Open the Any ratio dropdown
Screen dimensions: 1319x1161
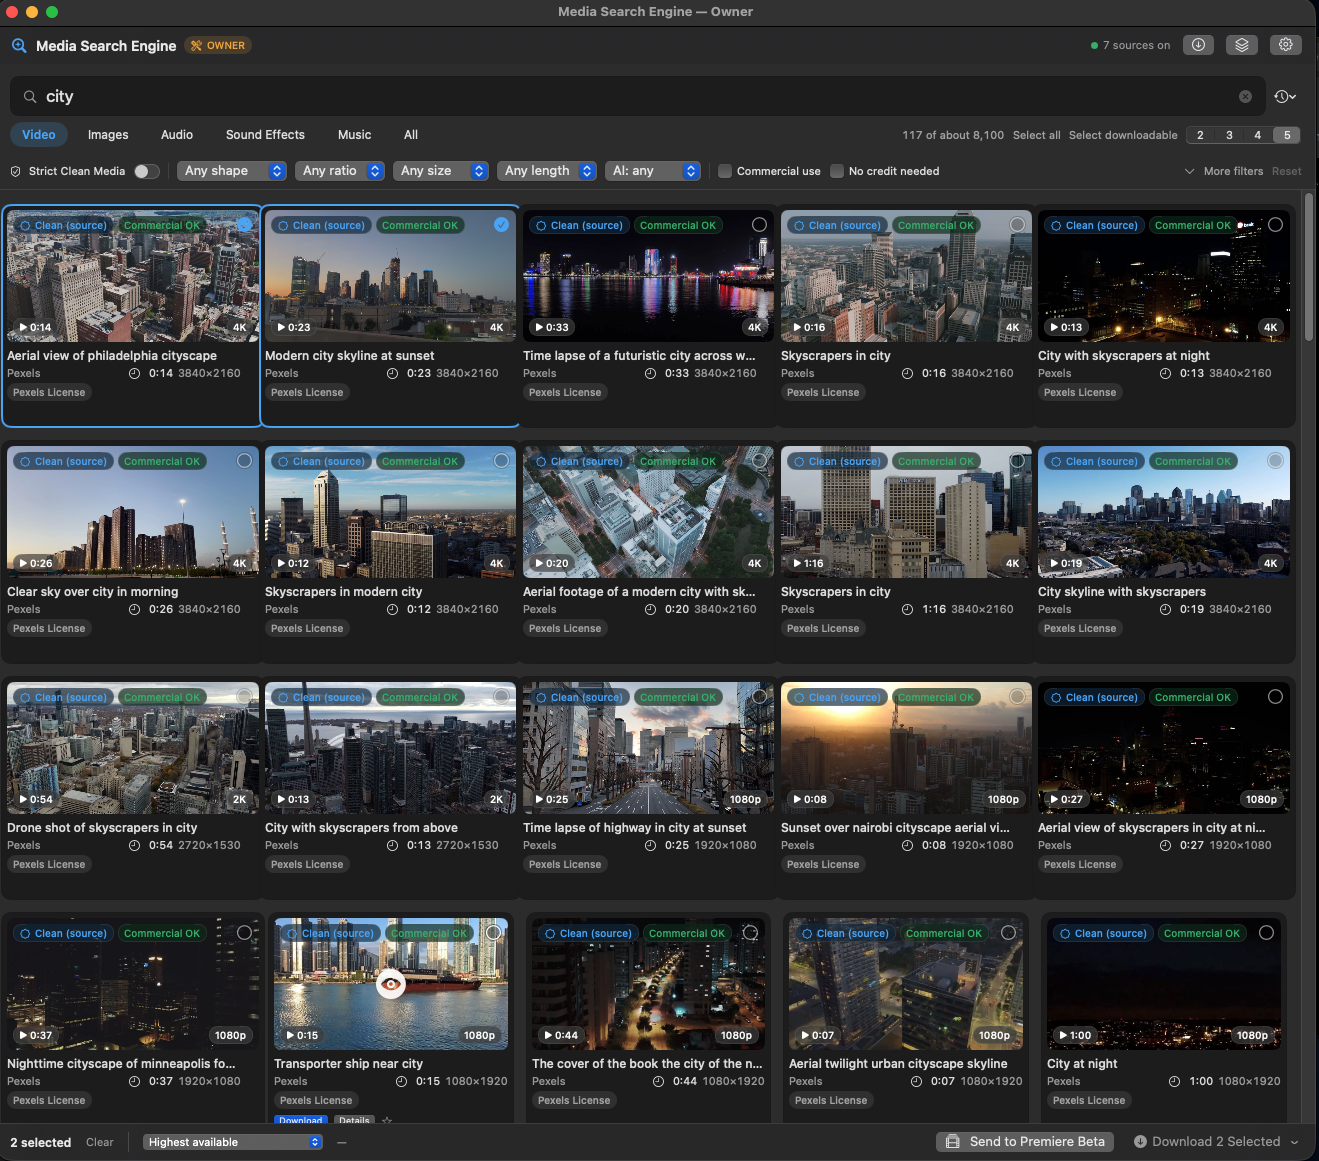click(340, 171)
